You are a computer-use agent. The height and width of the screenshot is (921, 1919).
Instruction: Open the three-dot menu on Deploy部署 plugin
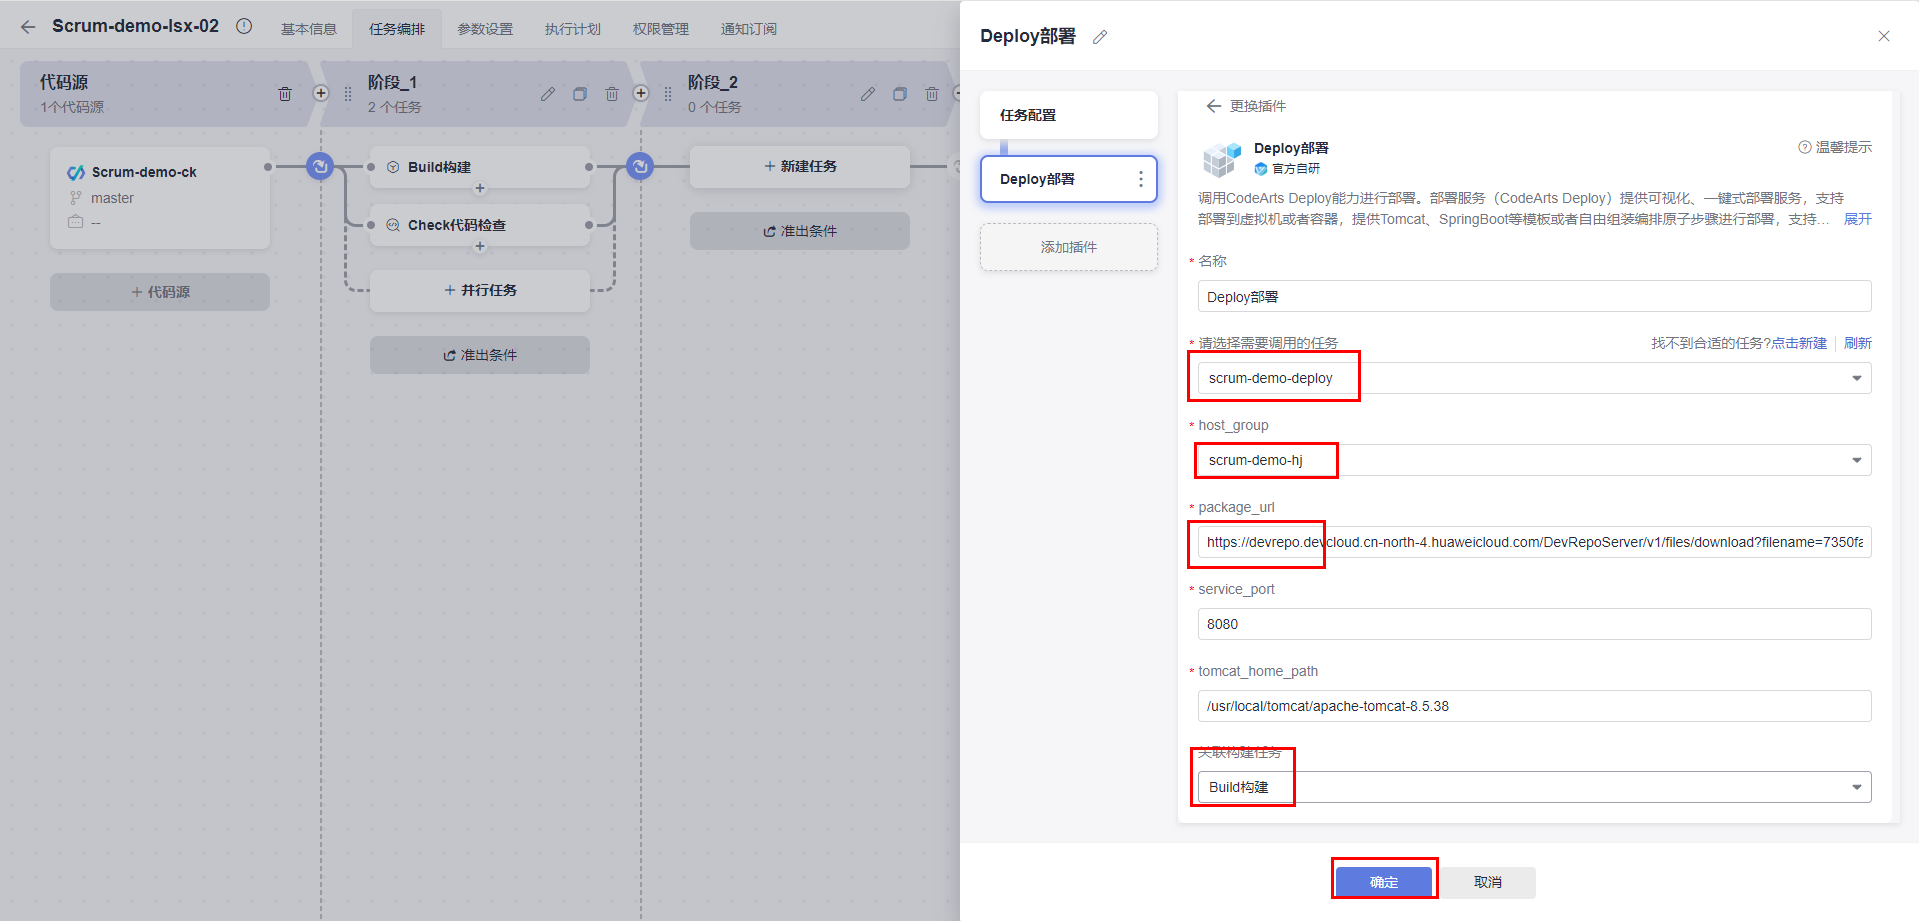click(1141, 179)
